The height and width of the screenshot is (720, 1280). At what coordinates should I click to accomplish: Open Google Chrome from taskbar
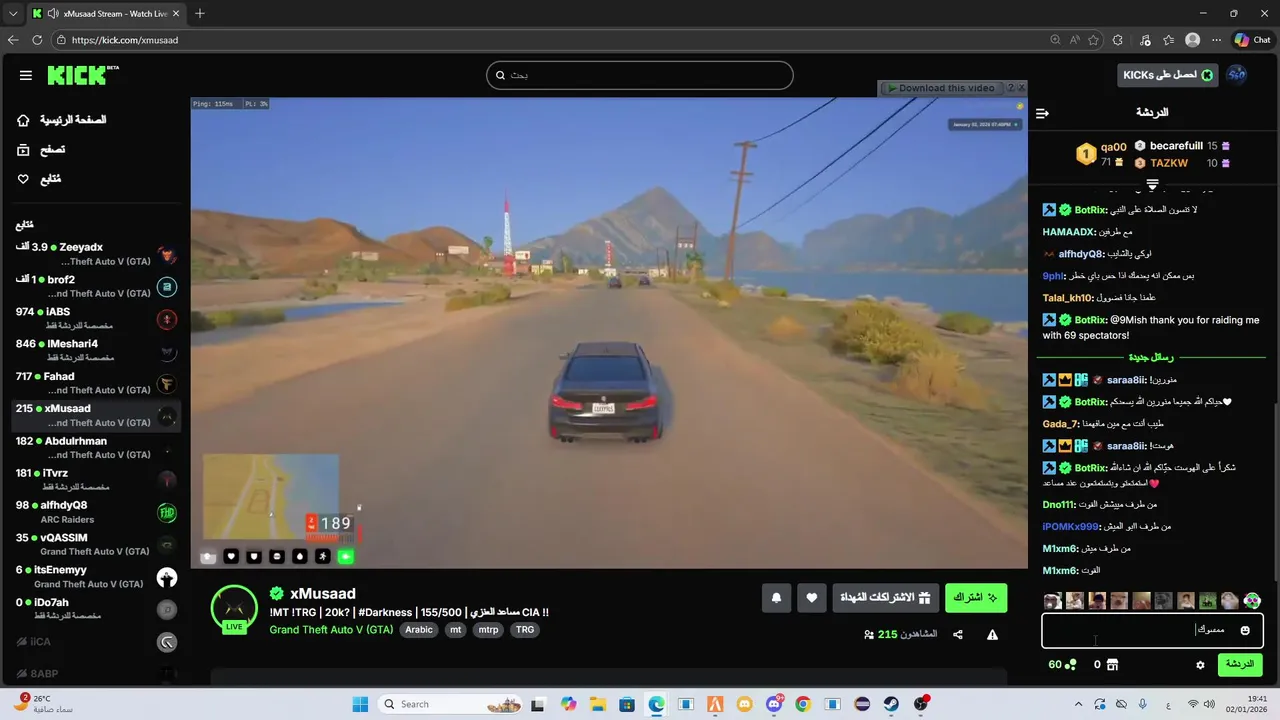tap(803, 704)
